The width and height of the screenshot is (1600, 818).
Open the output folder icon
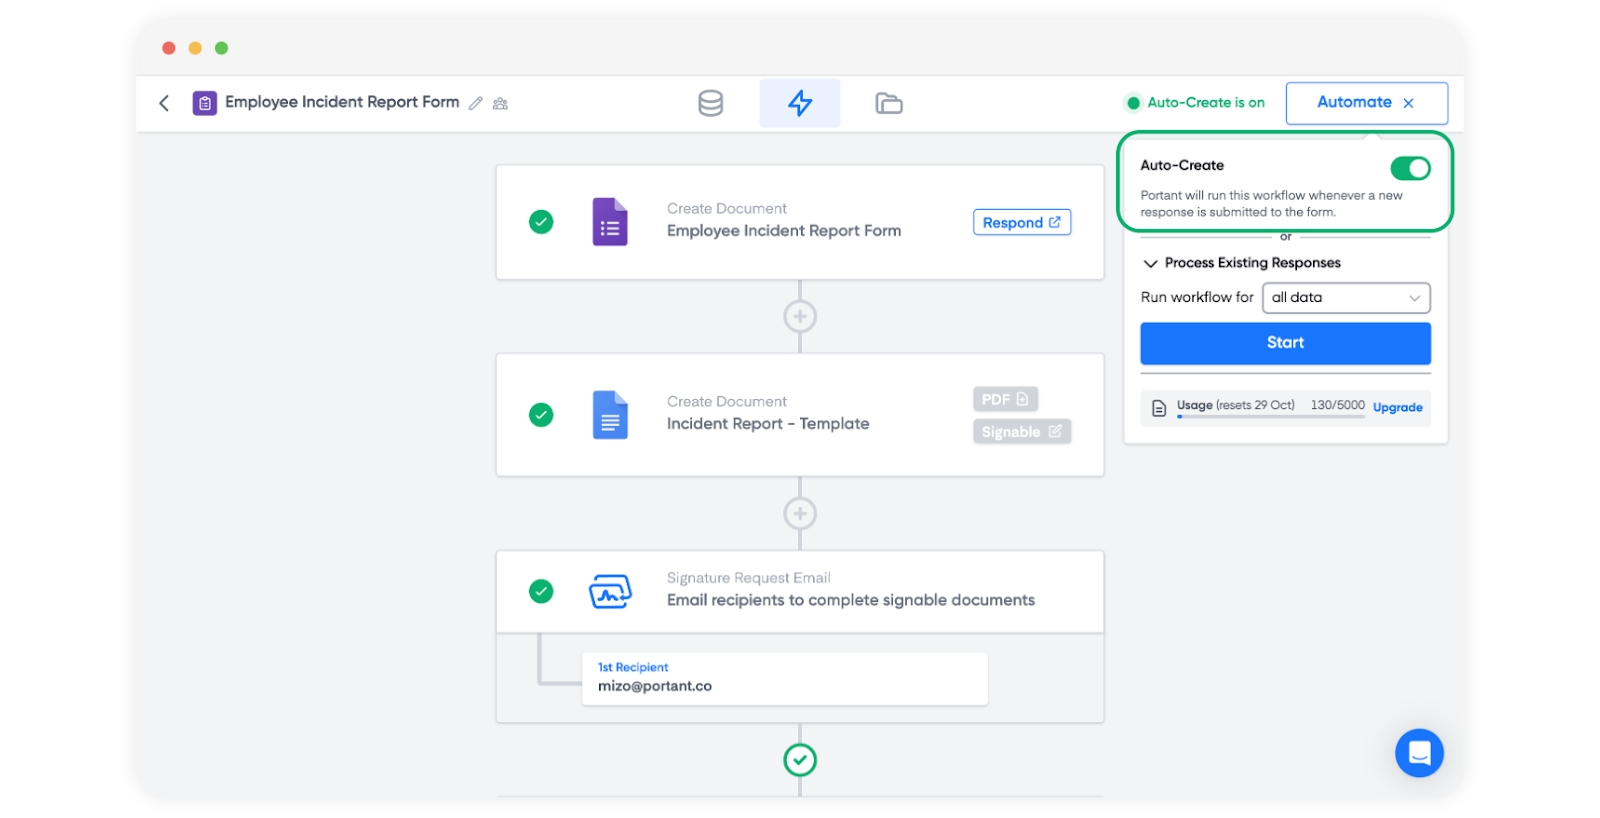[x=888, y=103]
